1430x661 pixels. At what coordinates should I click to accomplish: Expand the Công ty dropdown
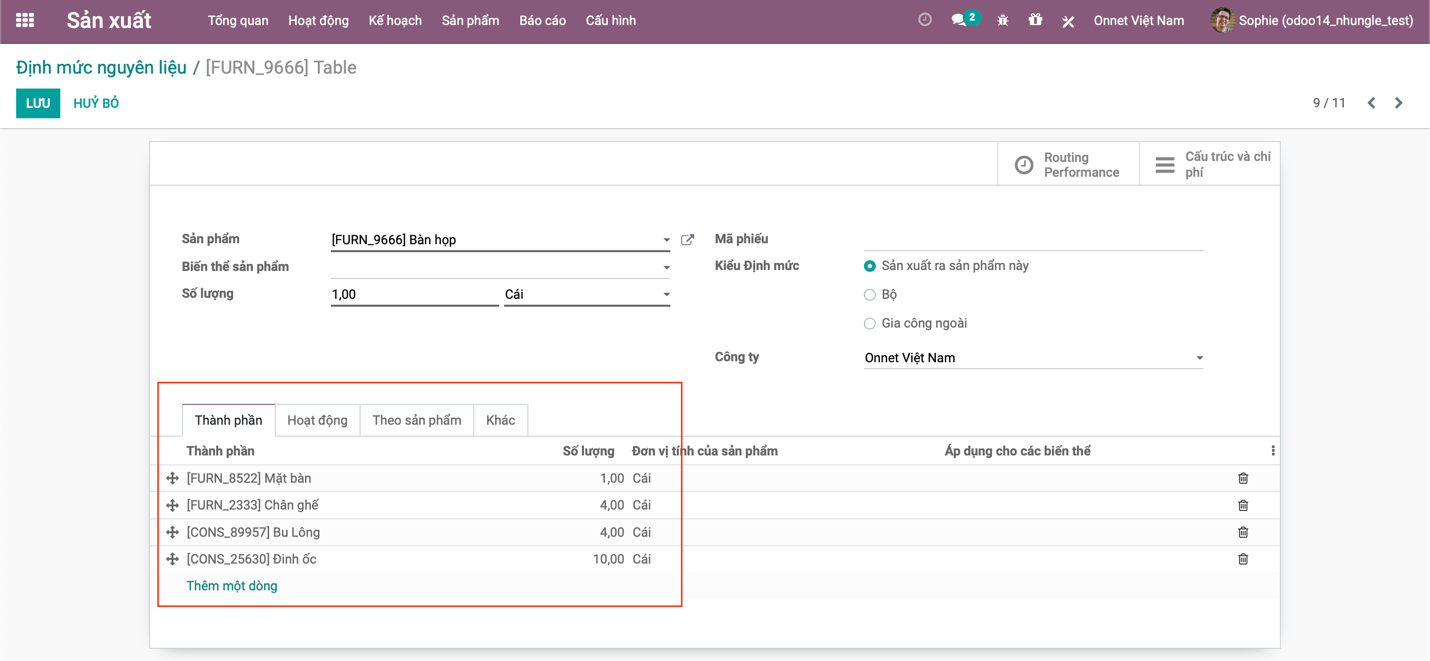1199,358
